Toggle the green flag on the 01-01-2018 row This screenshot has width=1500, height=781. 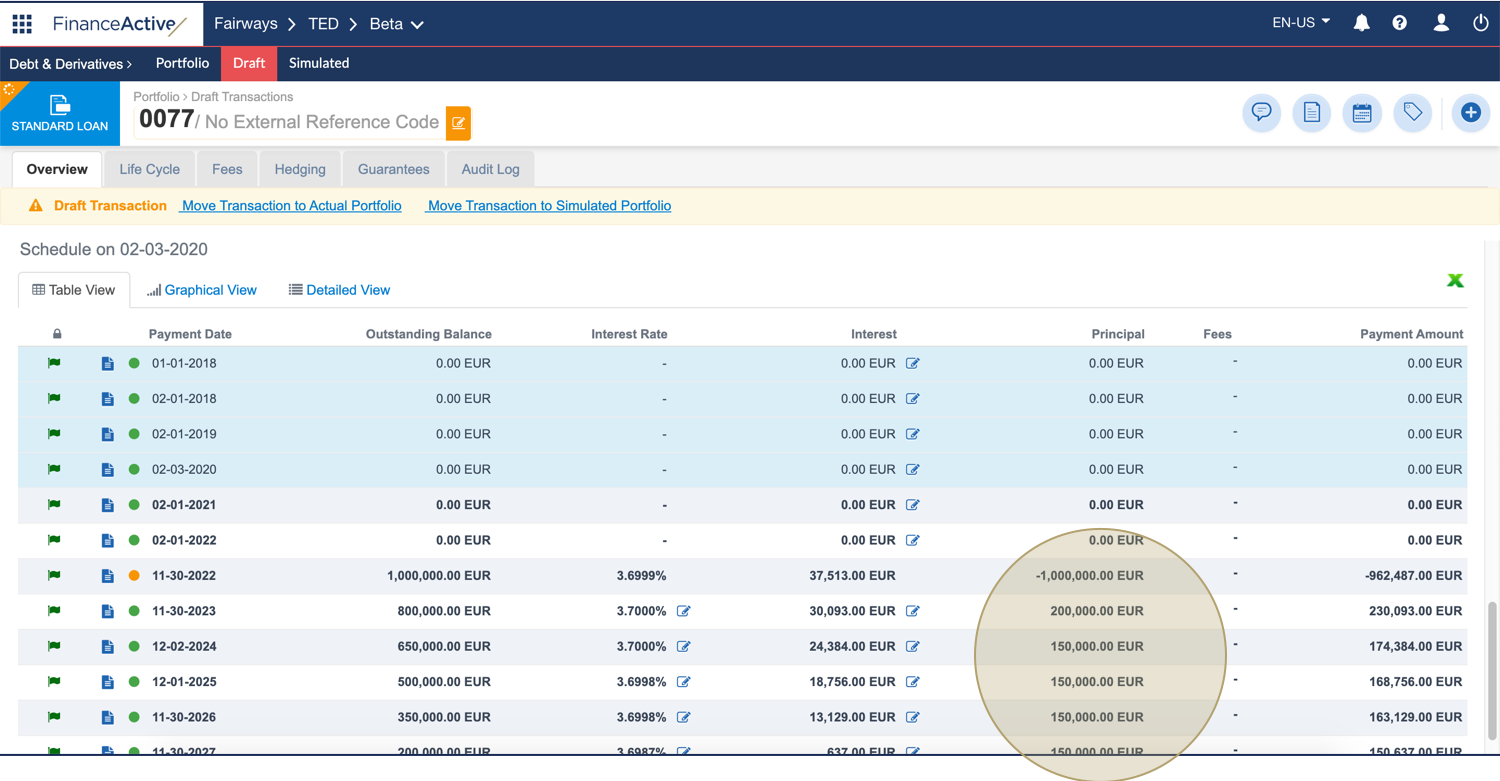(x=54, y=363)
